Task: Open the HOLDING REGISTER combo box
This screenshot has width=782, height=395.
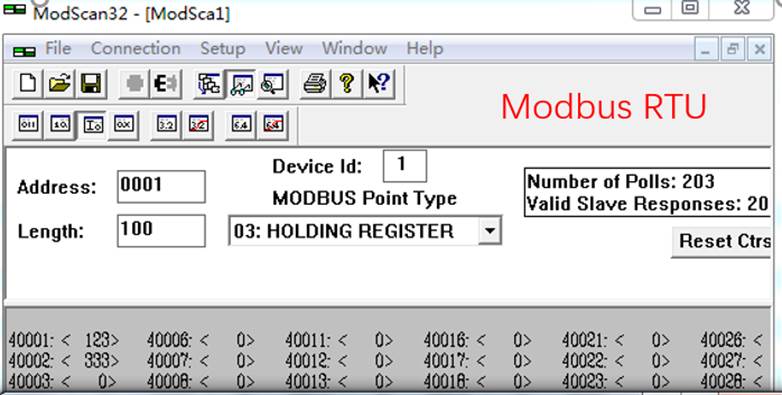Action: pyautogui.click(x=365, y=230)
